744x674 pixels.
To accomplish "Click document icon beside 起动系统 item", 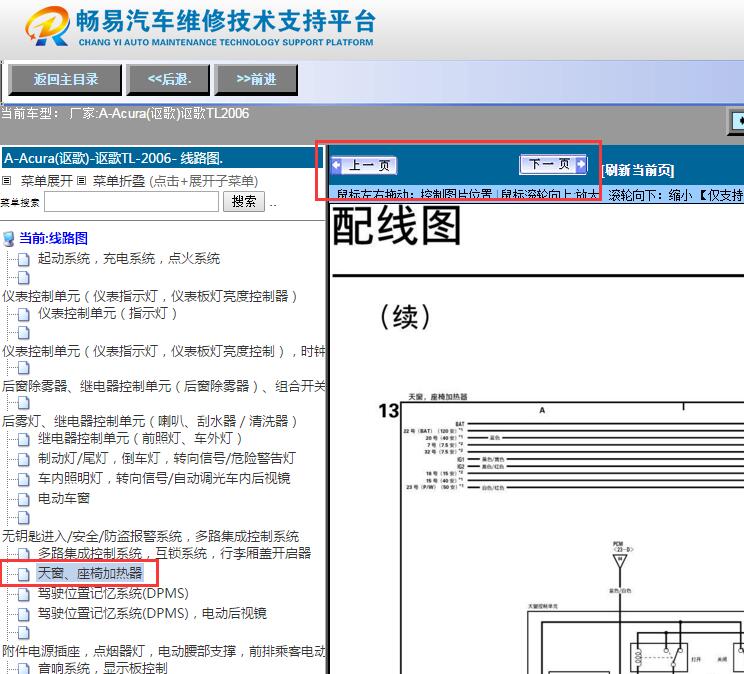I will (23, 259).
